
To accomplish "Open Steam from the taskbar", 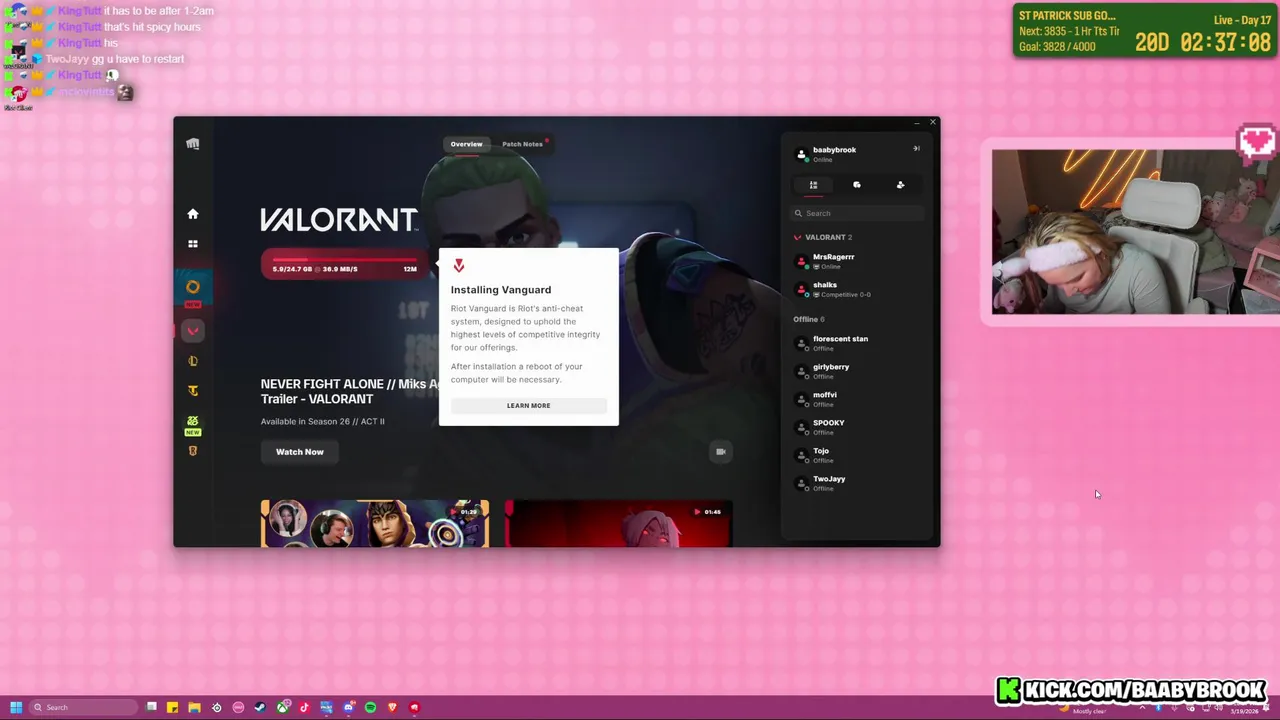I will pos(260,708).
